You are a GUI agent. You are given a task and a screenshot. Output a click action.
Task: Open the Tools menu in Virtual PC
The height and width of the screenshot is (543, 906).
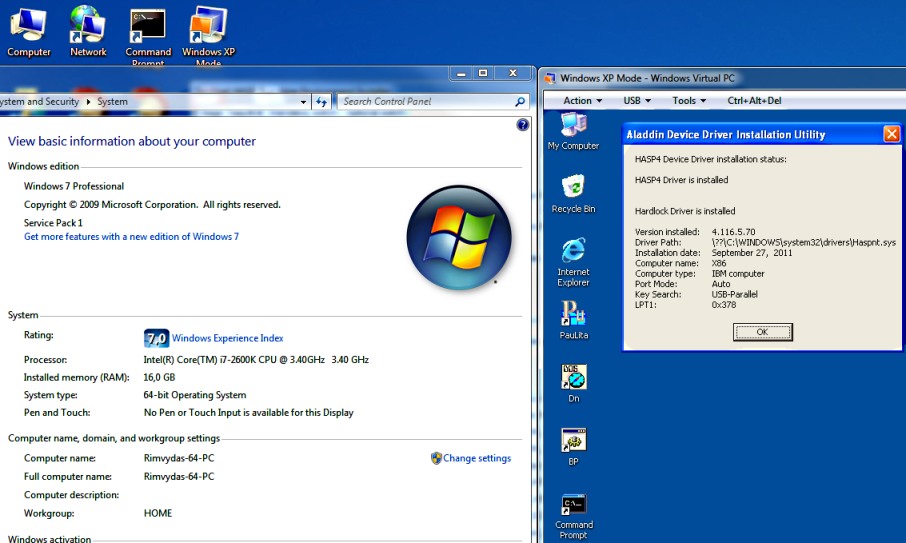tap(689, 101)
